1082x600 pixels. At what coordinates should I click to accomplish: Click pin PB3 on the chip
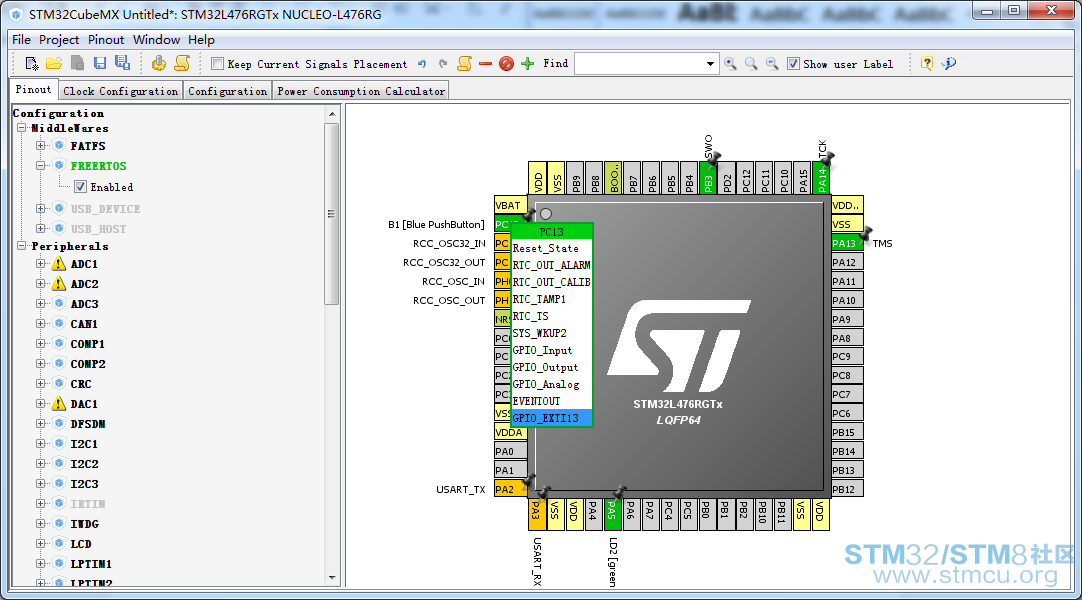point(709,178)
